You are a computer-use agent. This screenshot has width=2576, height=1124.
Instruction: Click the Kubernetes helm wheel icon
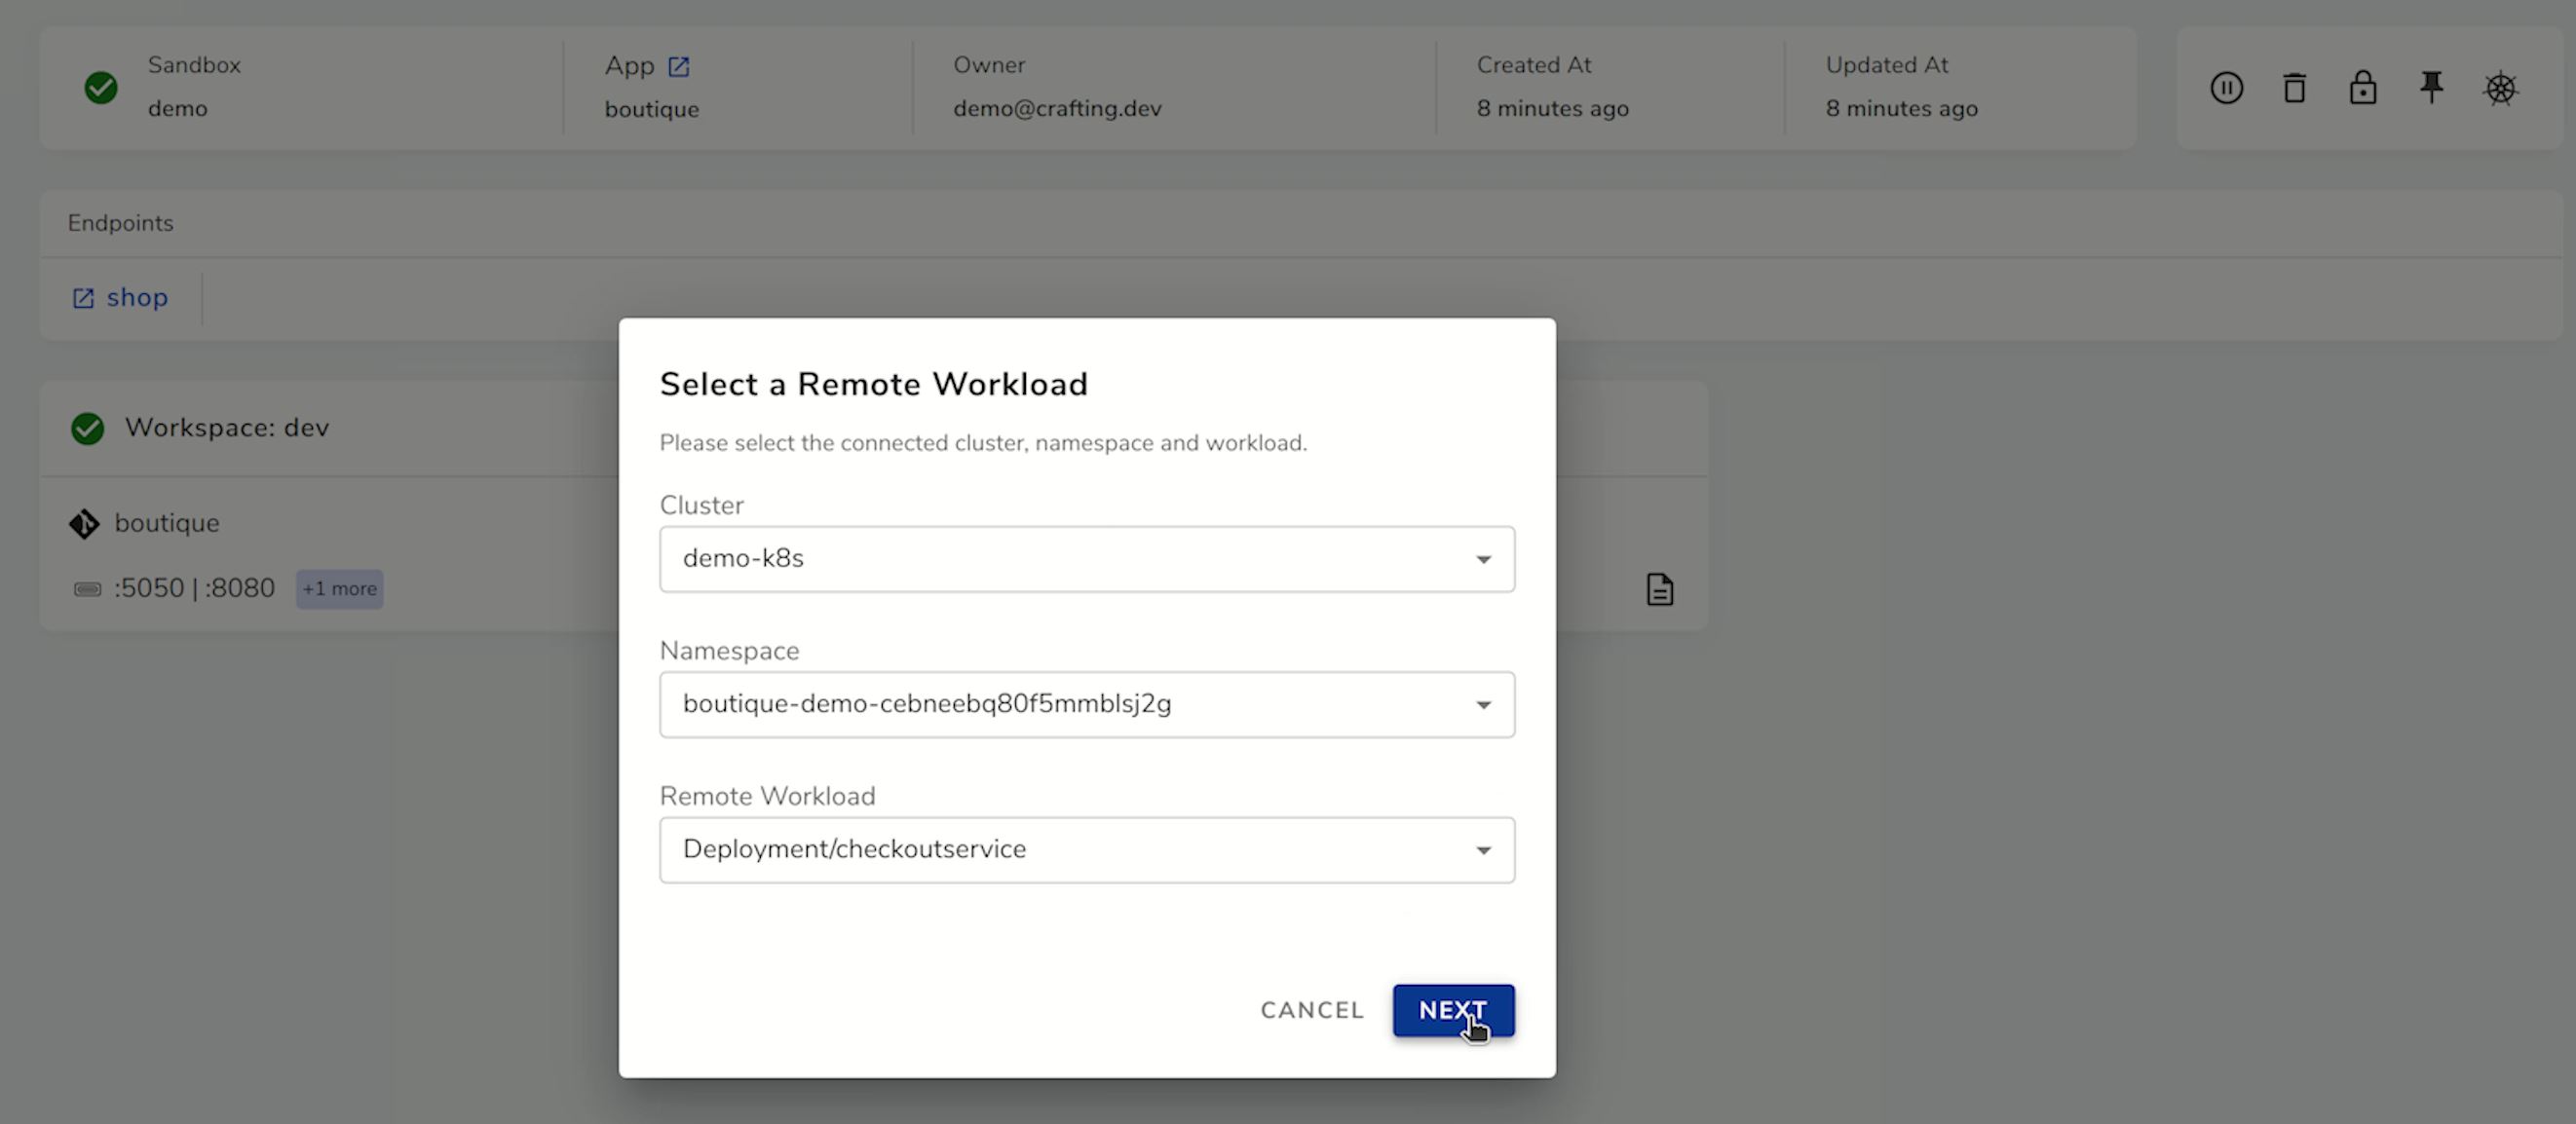click(x=2500, y=88)
